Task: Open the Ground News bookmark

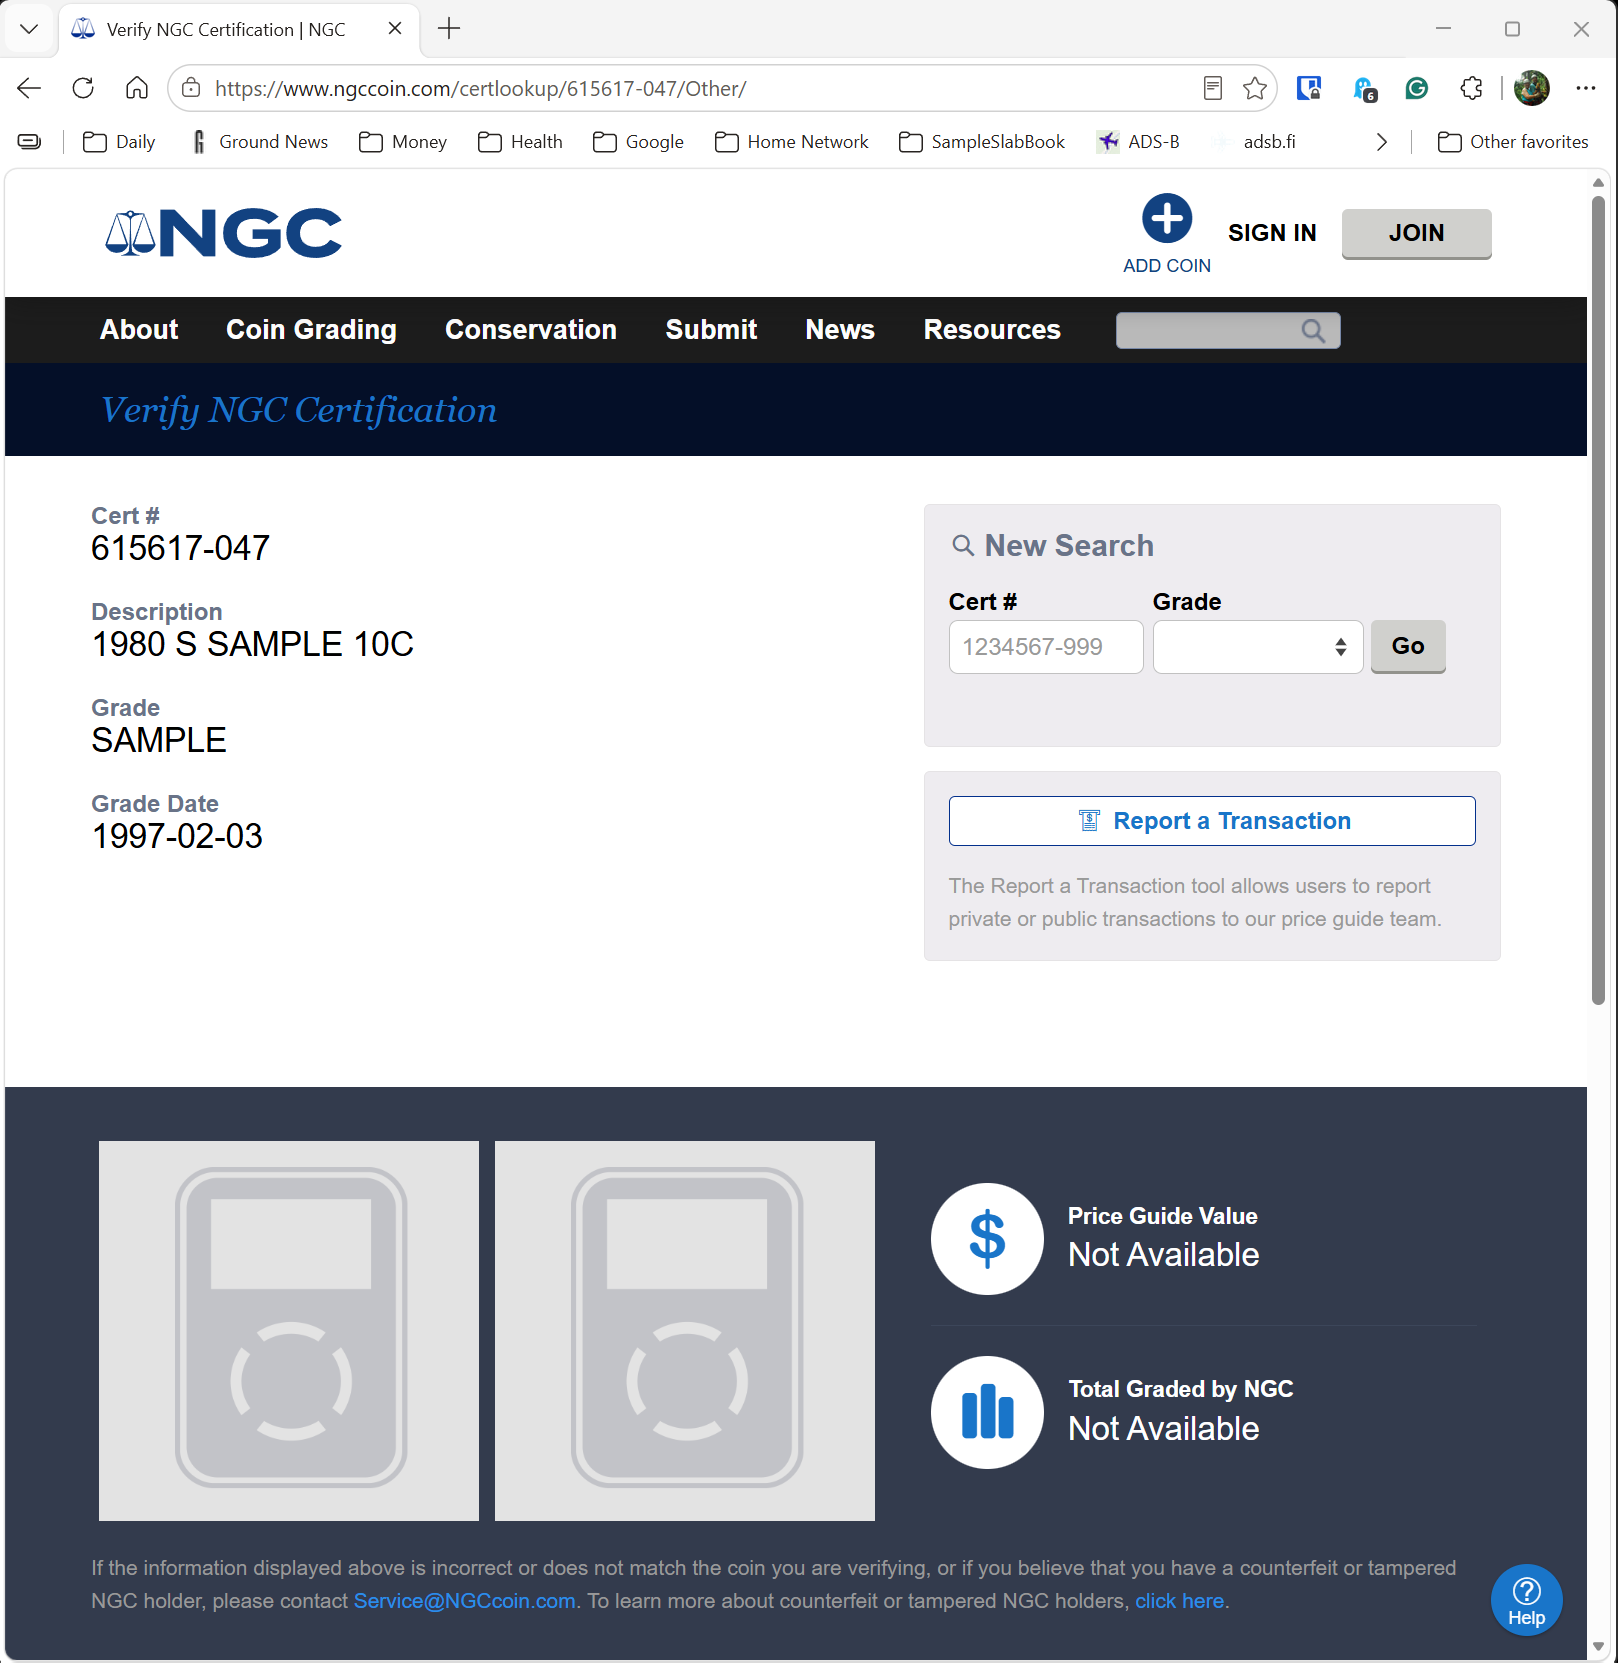Action: 259,142
